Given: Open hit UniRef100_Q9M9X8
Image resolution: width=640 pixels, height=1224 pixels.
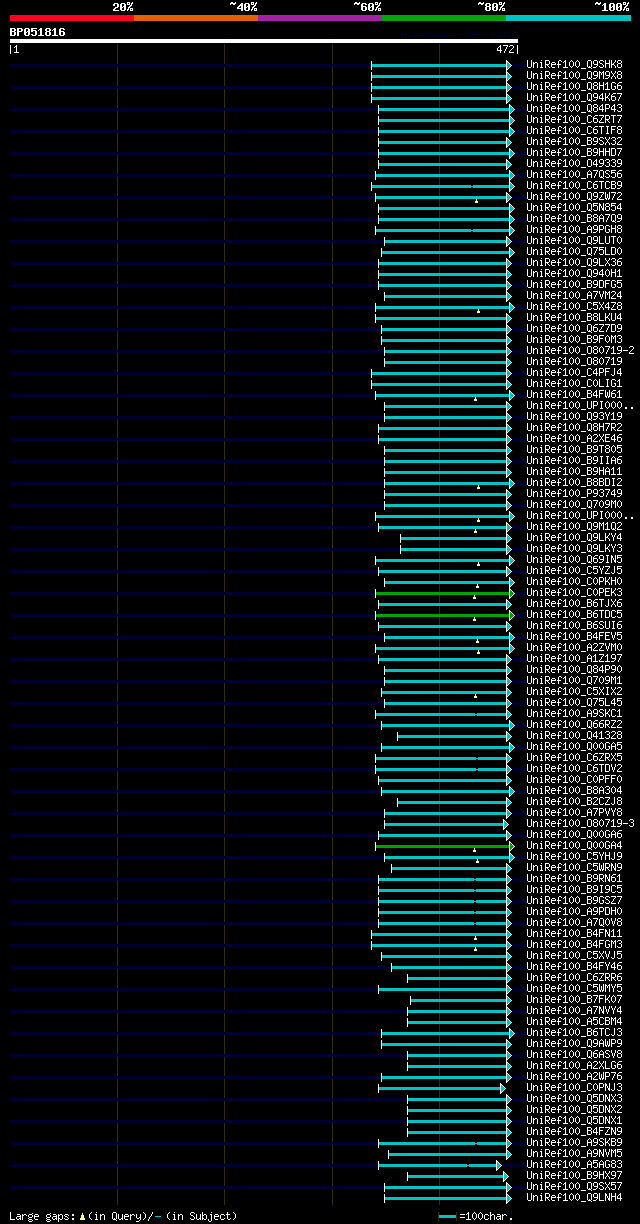Looking at the screenshot, I should tap(574, 75).
